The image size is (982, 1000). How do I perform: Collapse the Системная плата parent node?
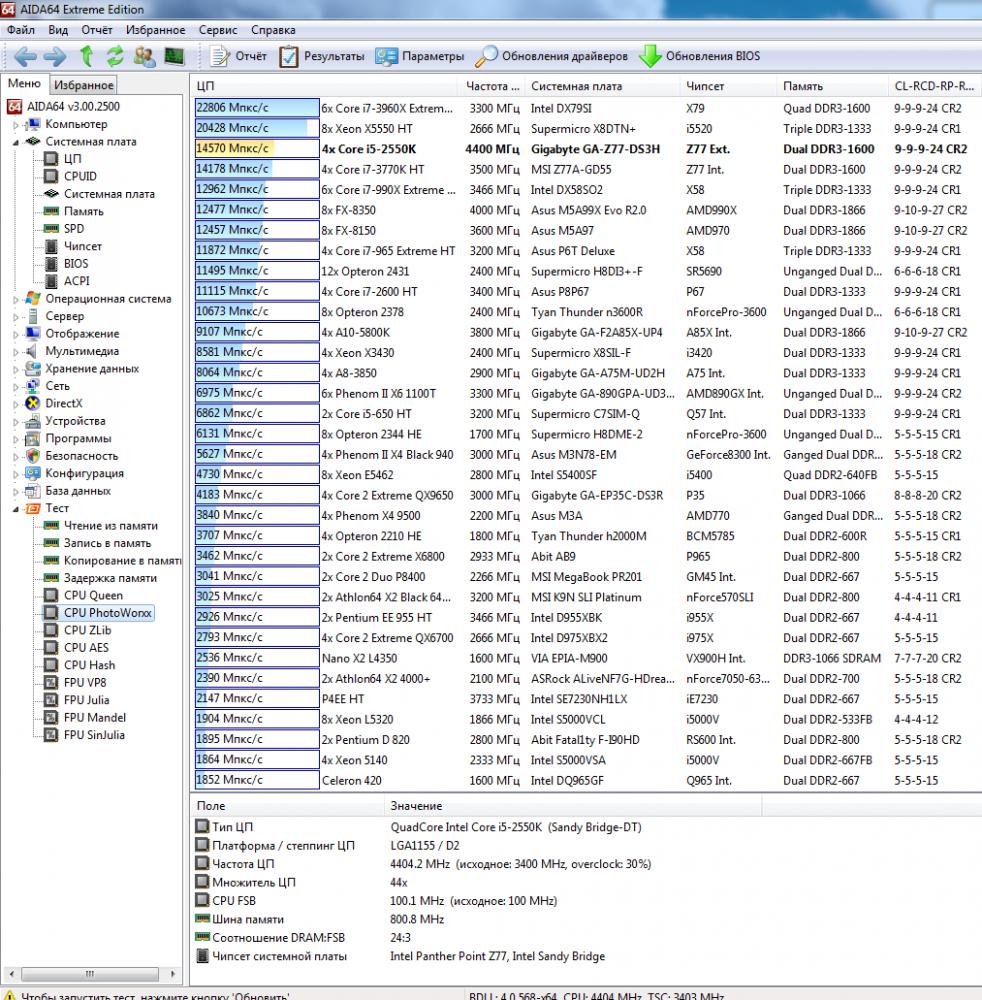(16, 142)
